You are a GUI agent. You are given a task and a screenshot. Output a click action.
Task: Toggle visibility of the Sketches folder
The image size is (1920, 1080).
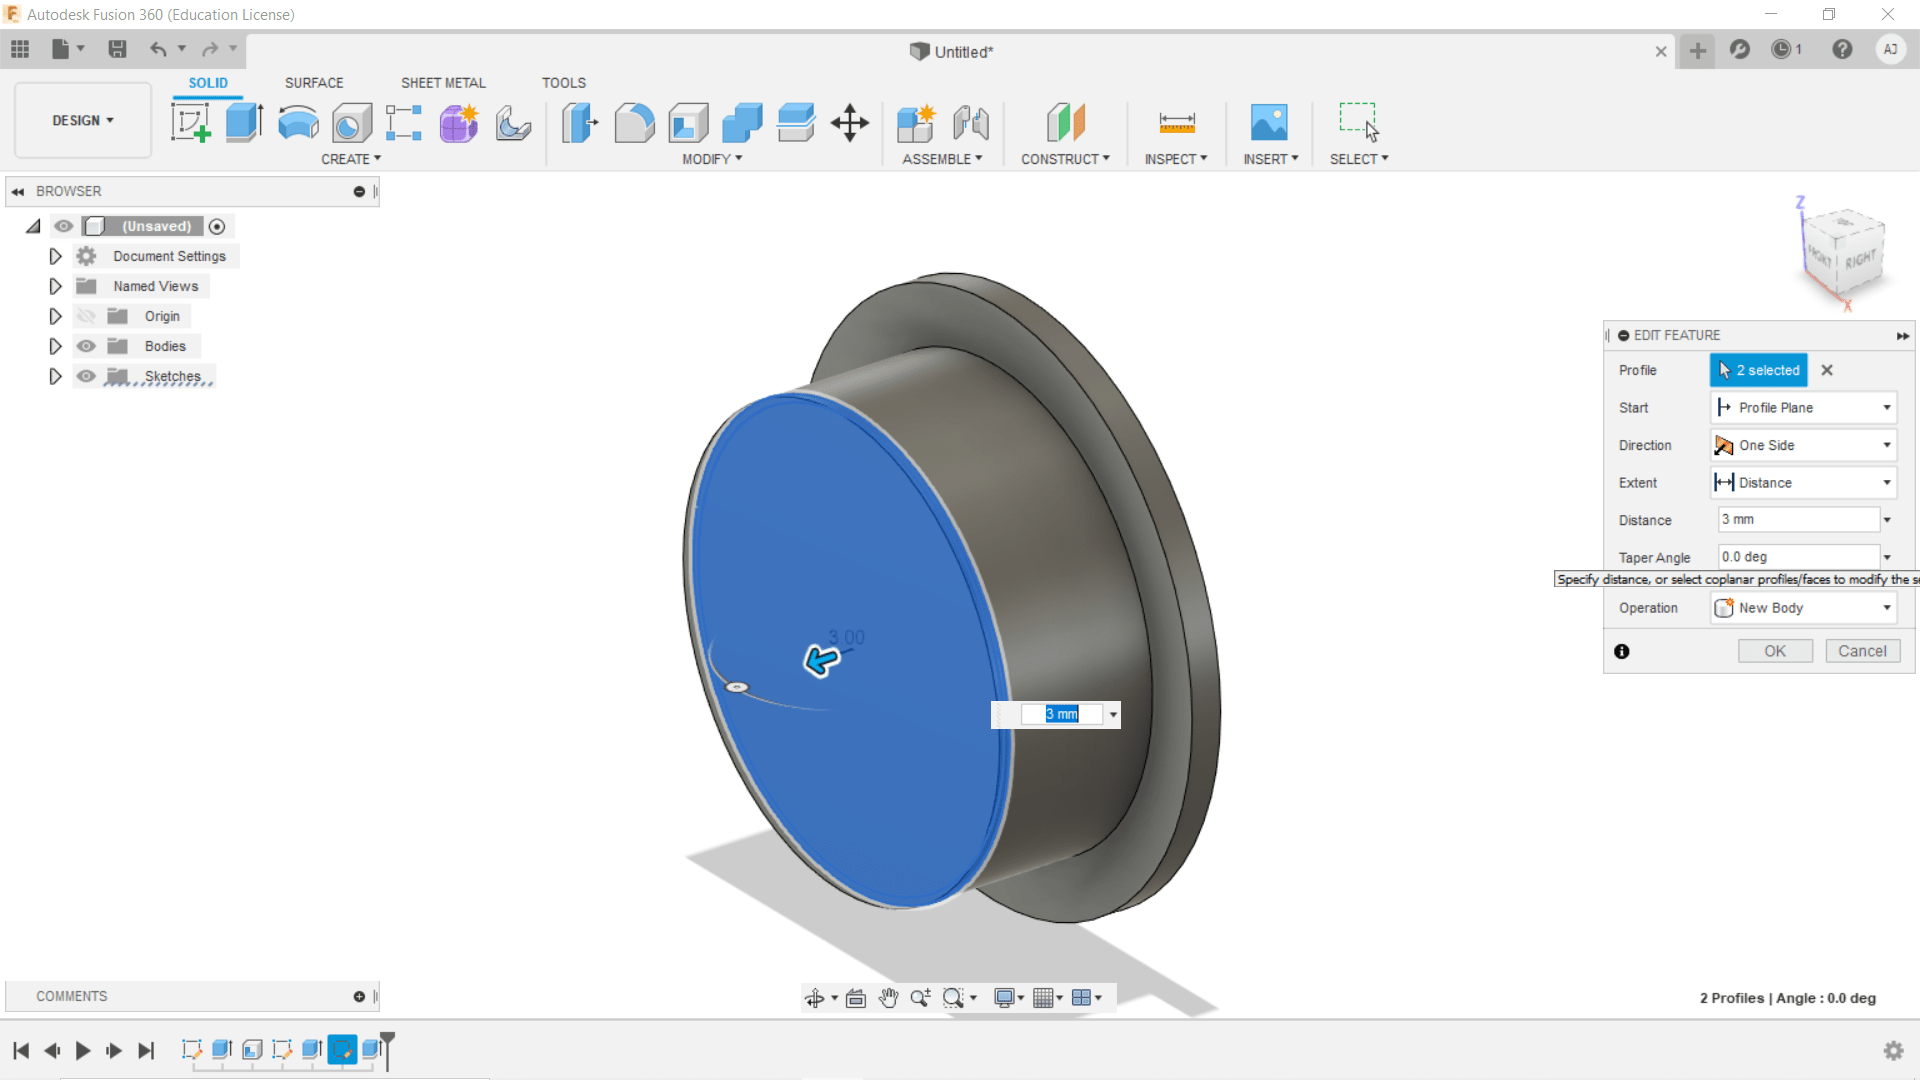[87, 376]
